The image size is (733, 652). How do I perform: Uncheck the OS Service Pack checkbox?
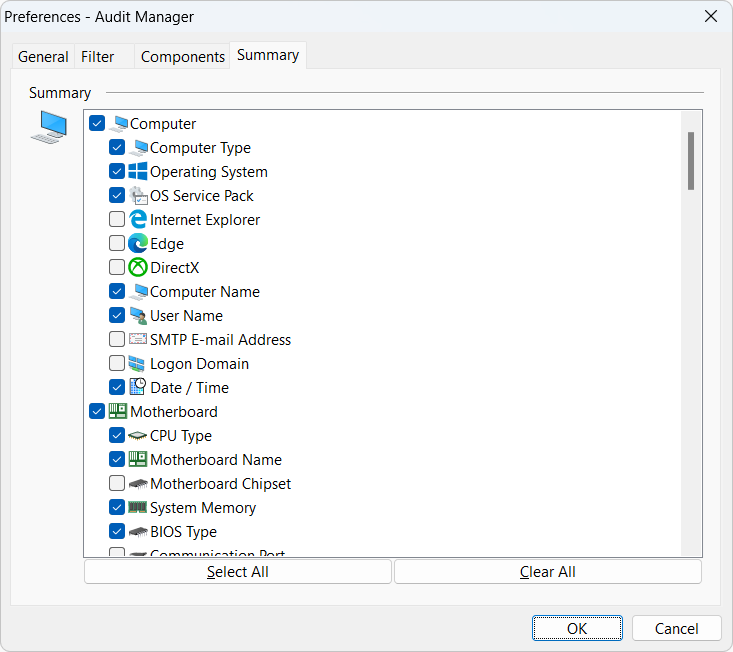point(117,196)
